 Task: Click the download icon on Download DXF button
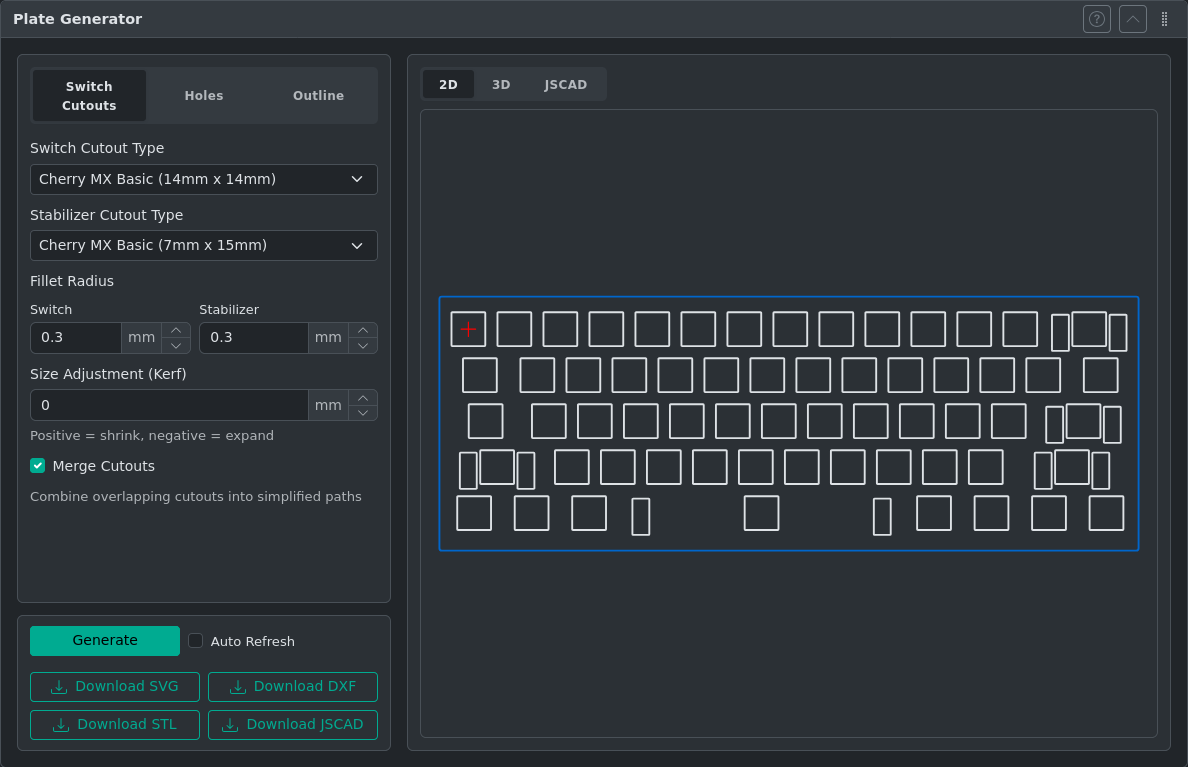tap(238, 686)
